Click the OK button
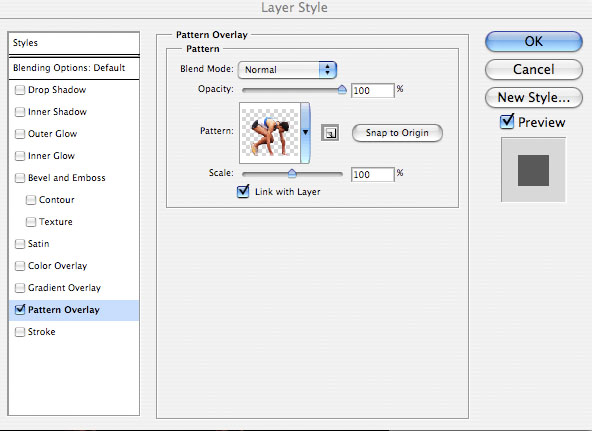The height and width of the screenshot is (431, 592). click(x=533, y=42)
